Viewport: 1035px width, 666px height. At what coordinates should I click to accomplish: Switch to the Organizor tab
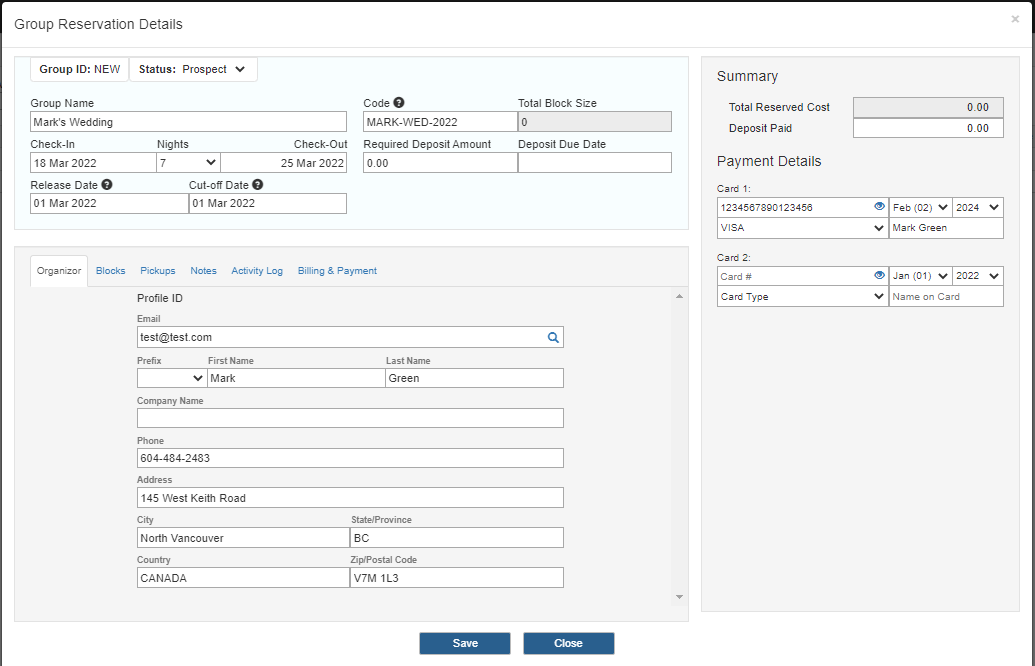pos(59,271)
